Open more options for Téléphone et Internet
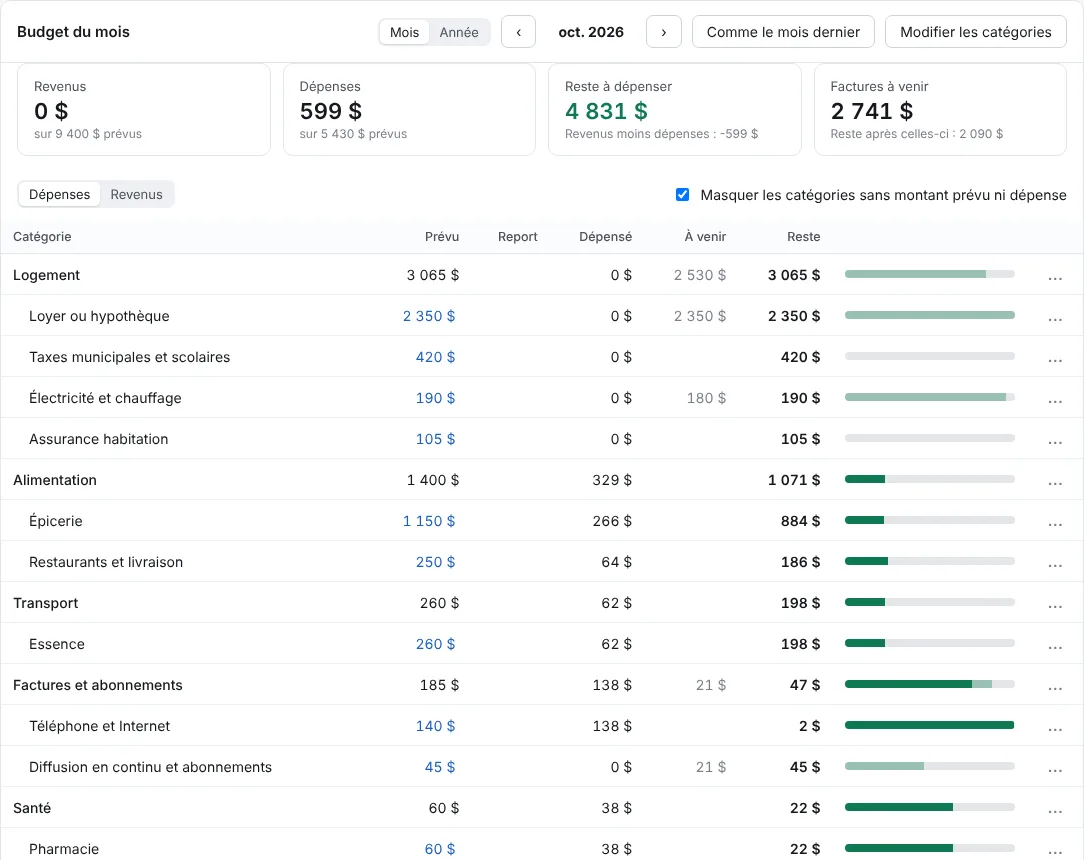The height and width of the screenshot is (860, 1084). click(1055, 727)
